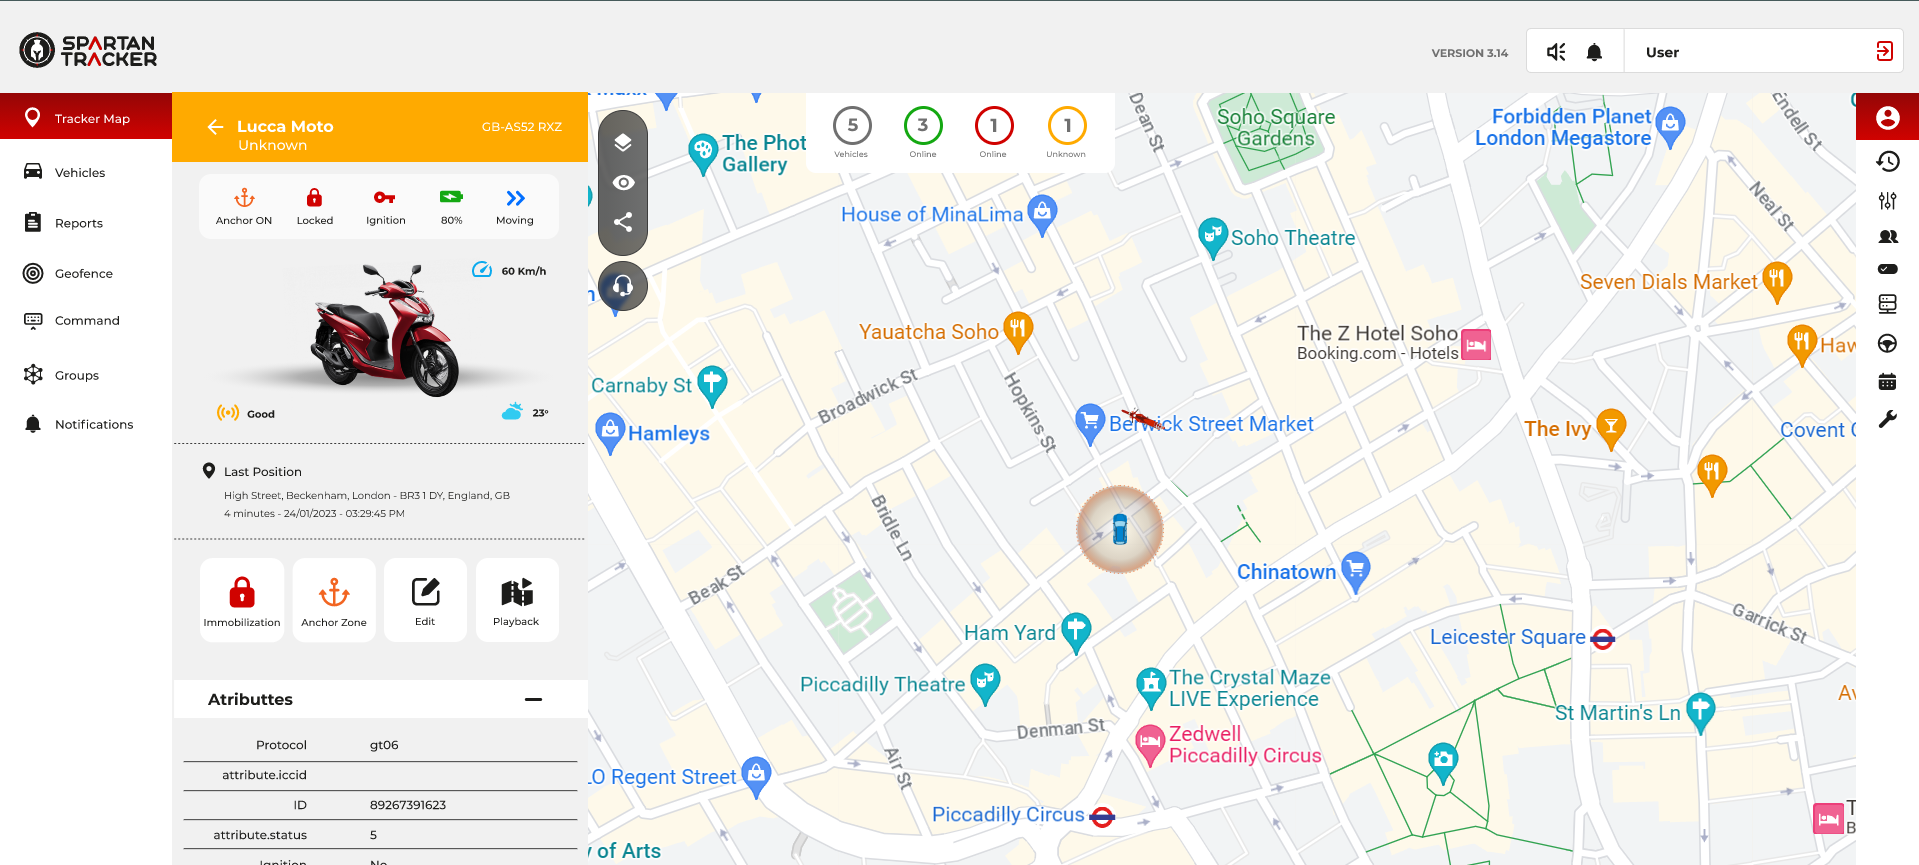Click the logout icon next to User

tap(1884, 51)
